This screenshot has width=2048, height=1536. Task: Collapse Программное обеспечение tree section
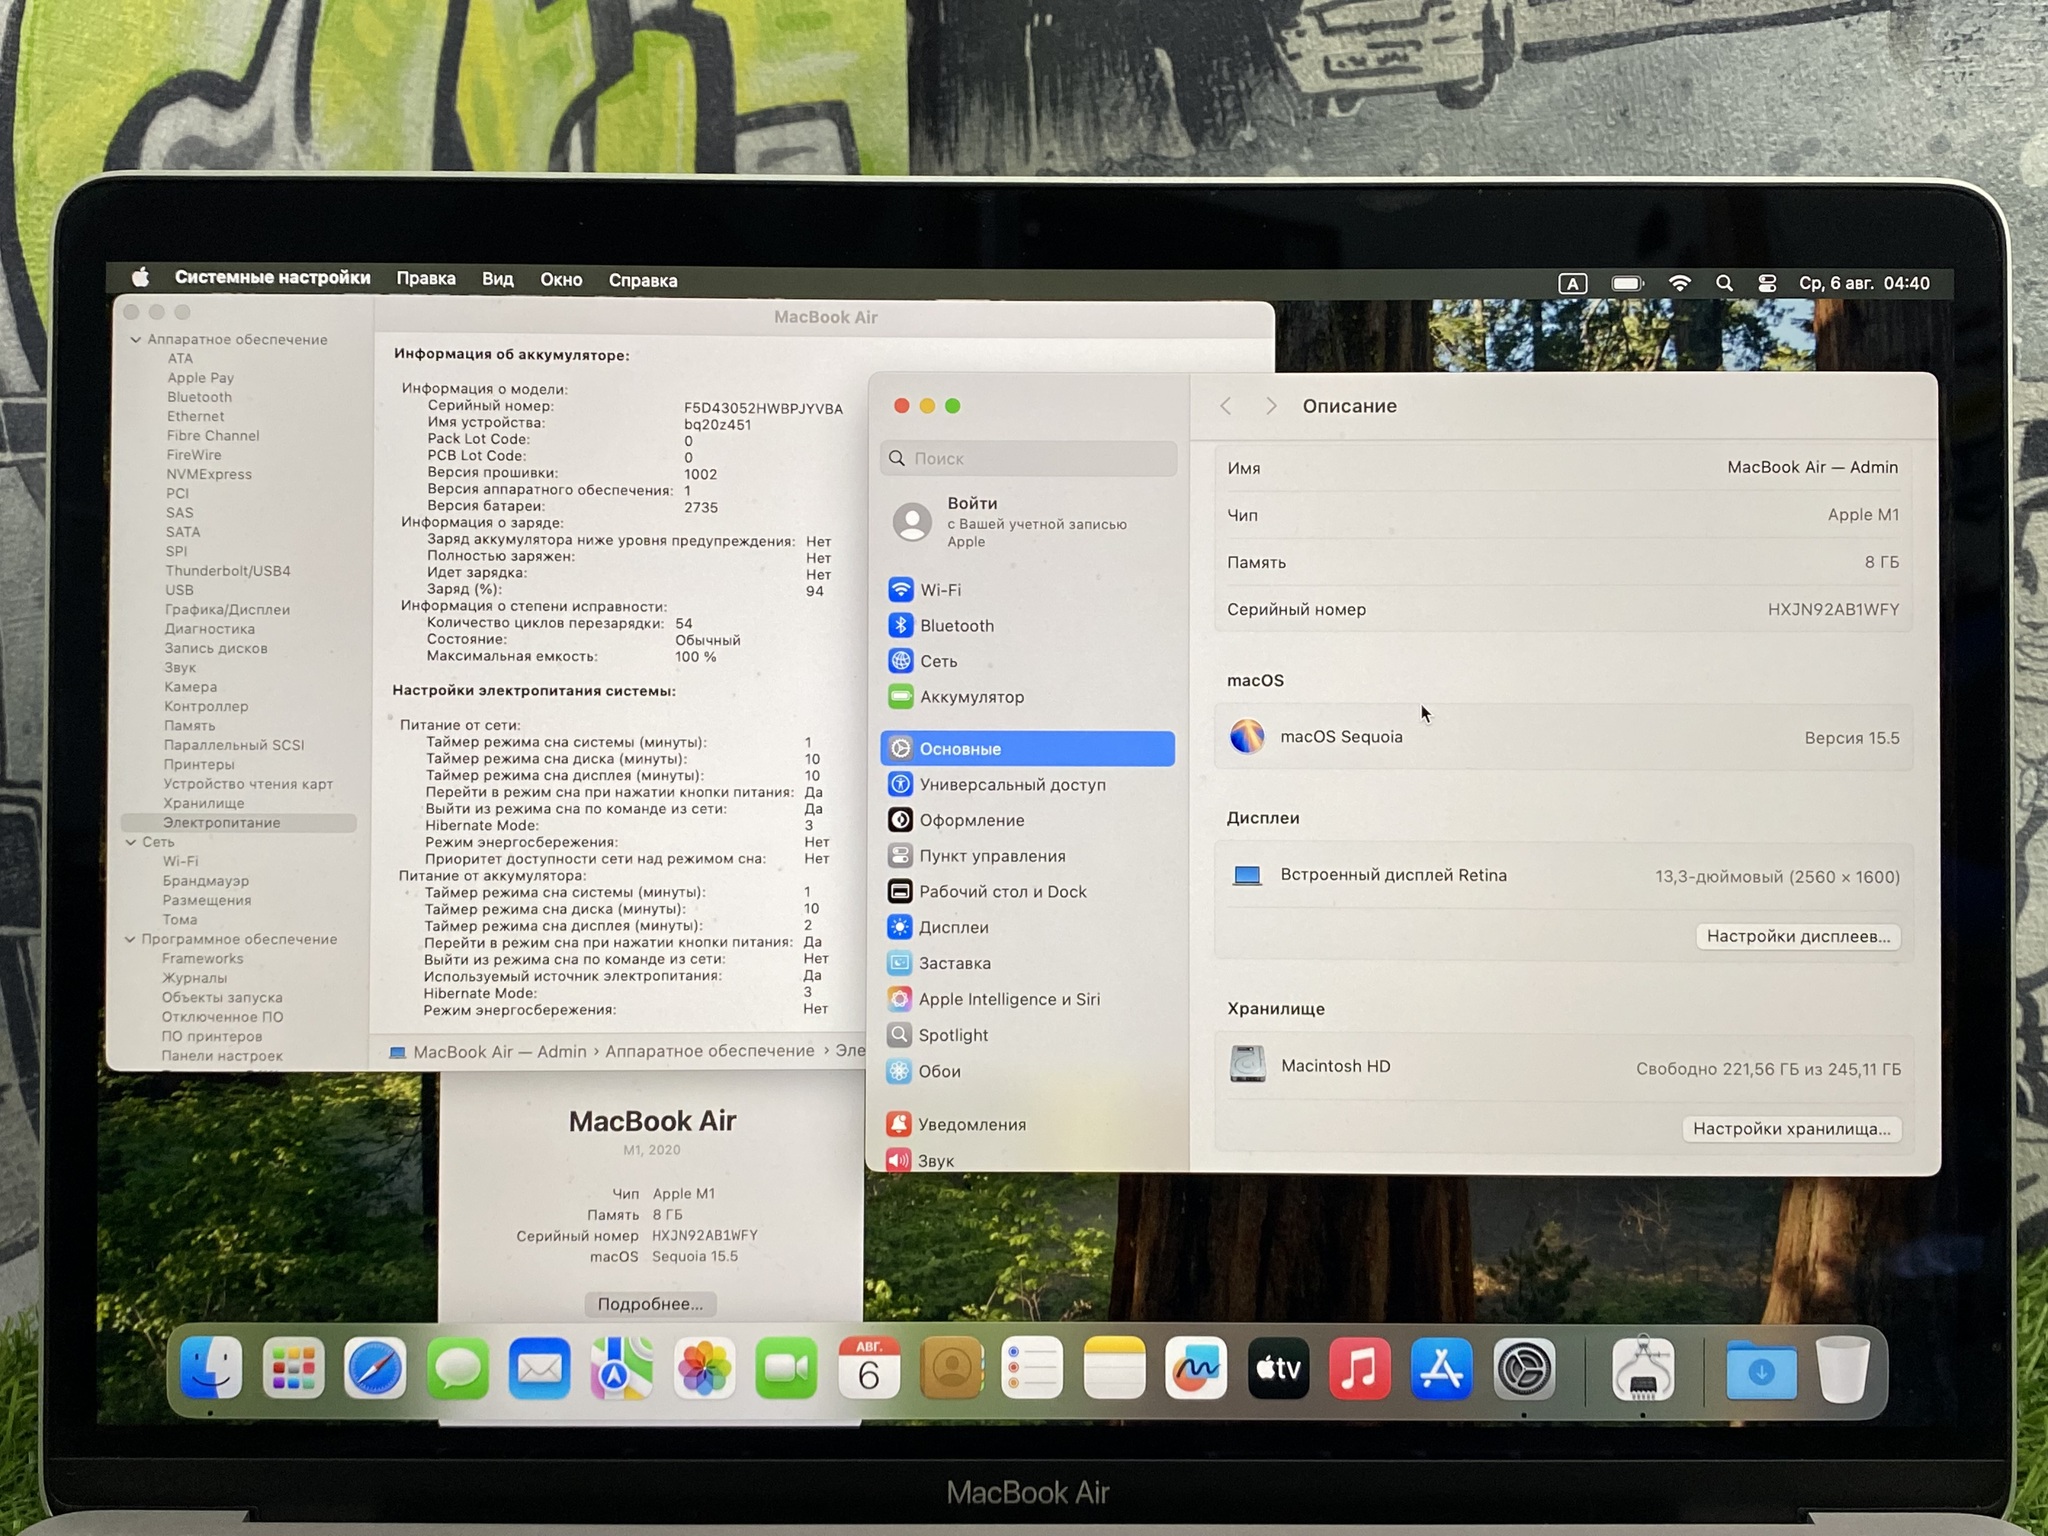click(130, 939)
